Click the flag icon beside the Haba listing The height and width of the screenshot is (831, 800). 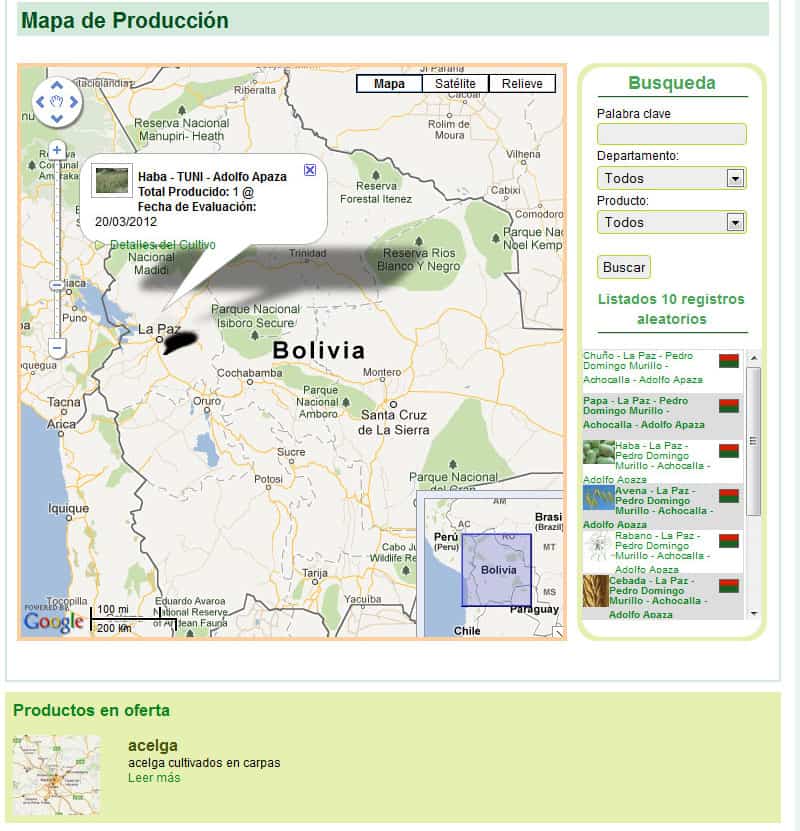[x=729, y=451]
